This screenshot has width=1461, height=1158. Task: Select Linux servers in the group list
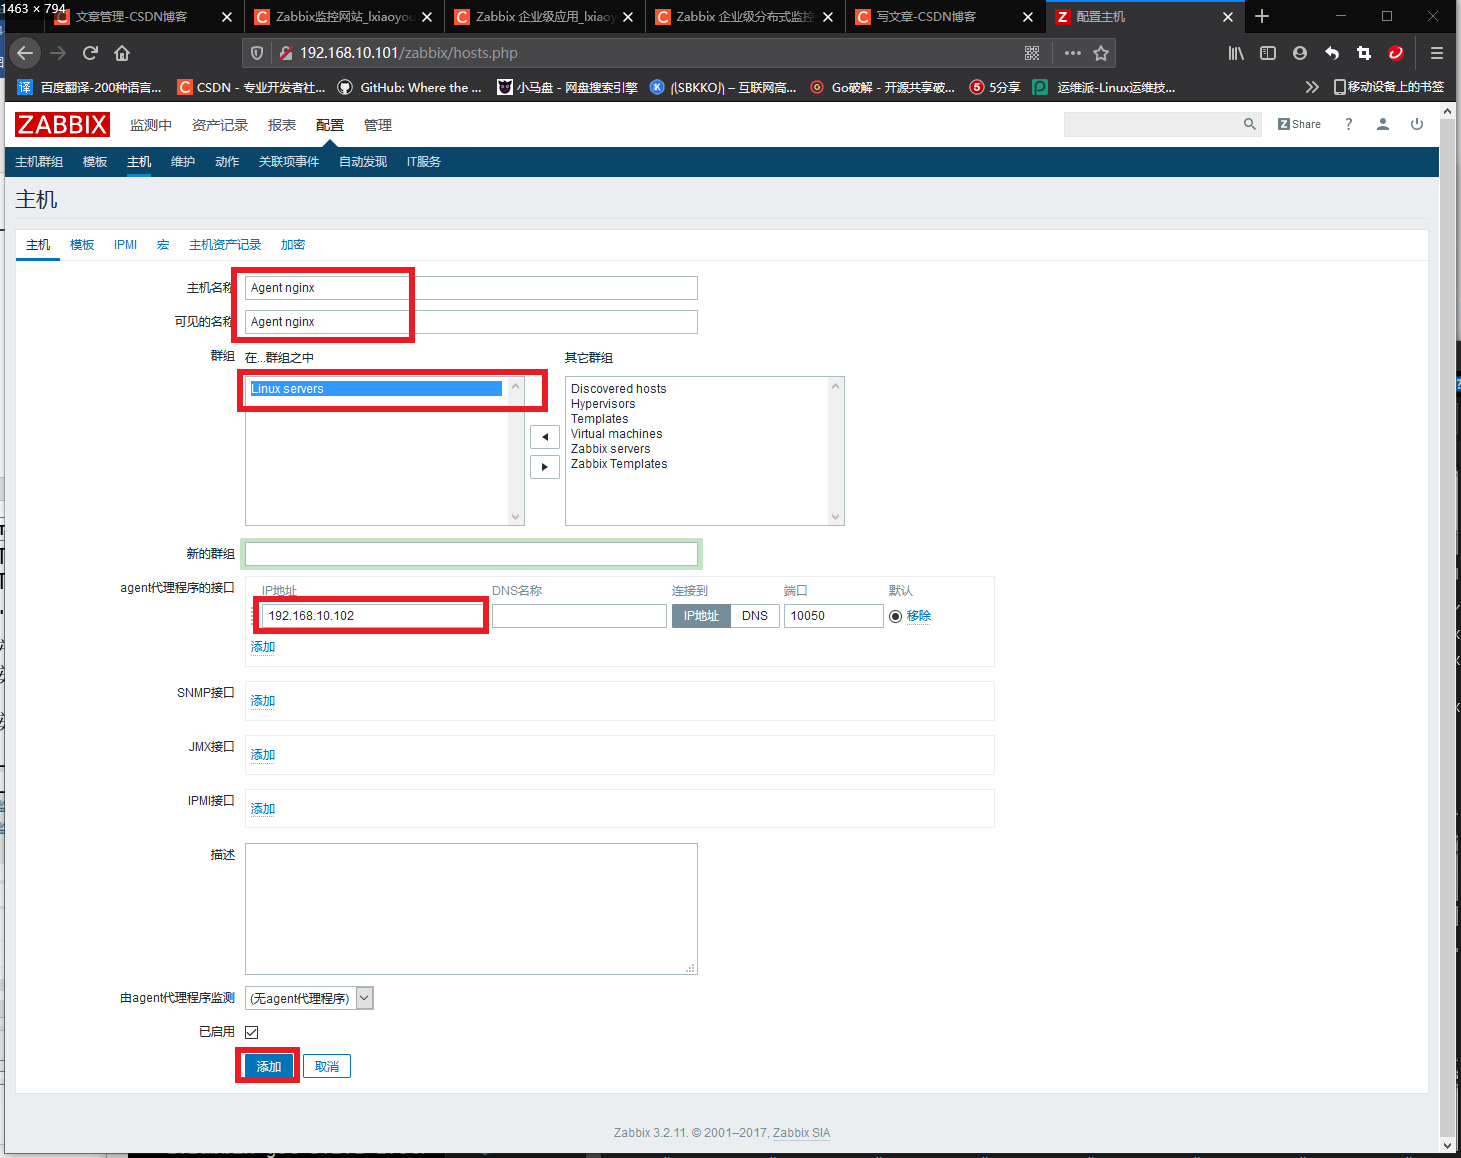pos(376,389)
